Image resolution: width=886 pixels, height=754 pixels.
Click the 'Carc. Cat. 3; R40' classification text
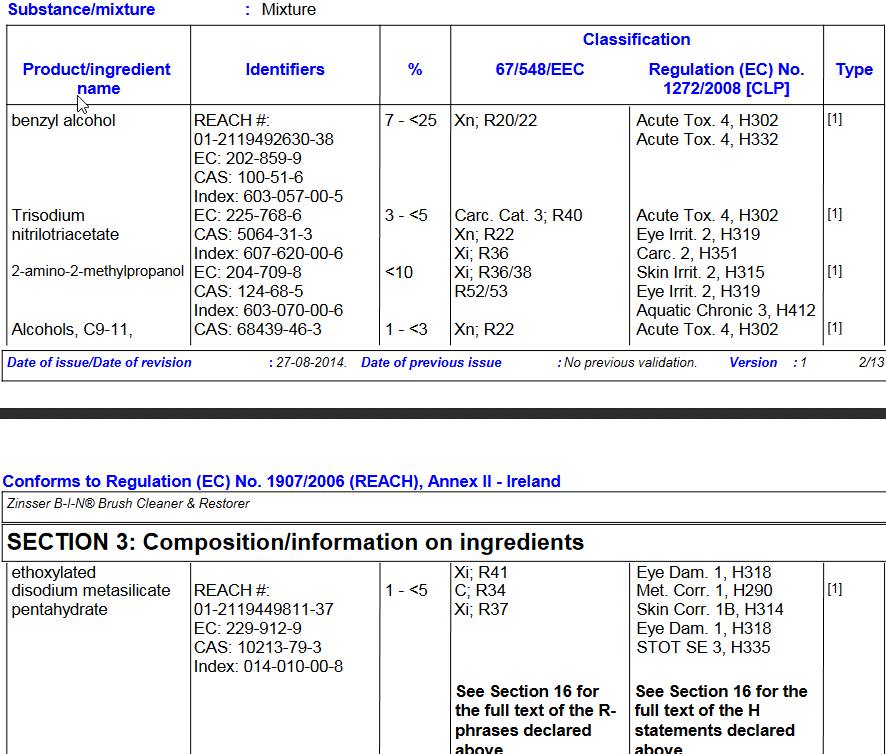[518, 216]
